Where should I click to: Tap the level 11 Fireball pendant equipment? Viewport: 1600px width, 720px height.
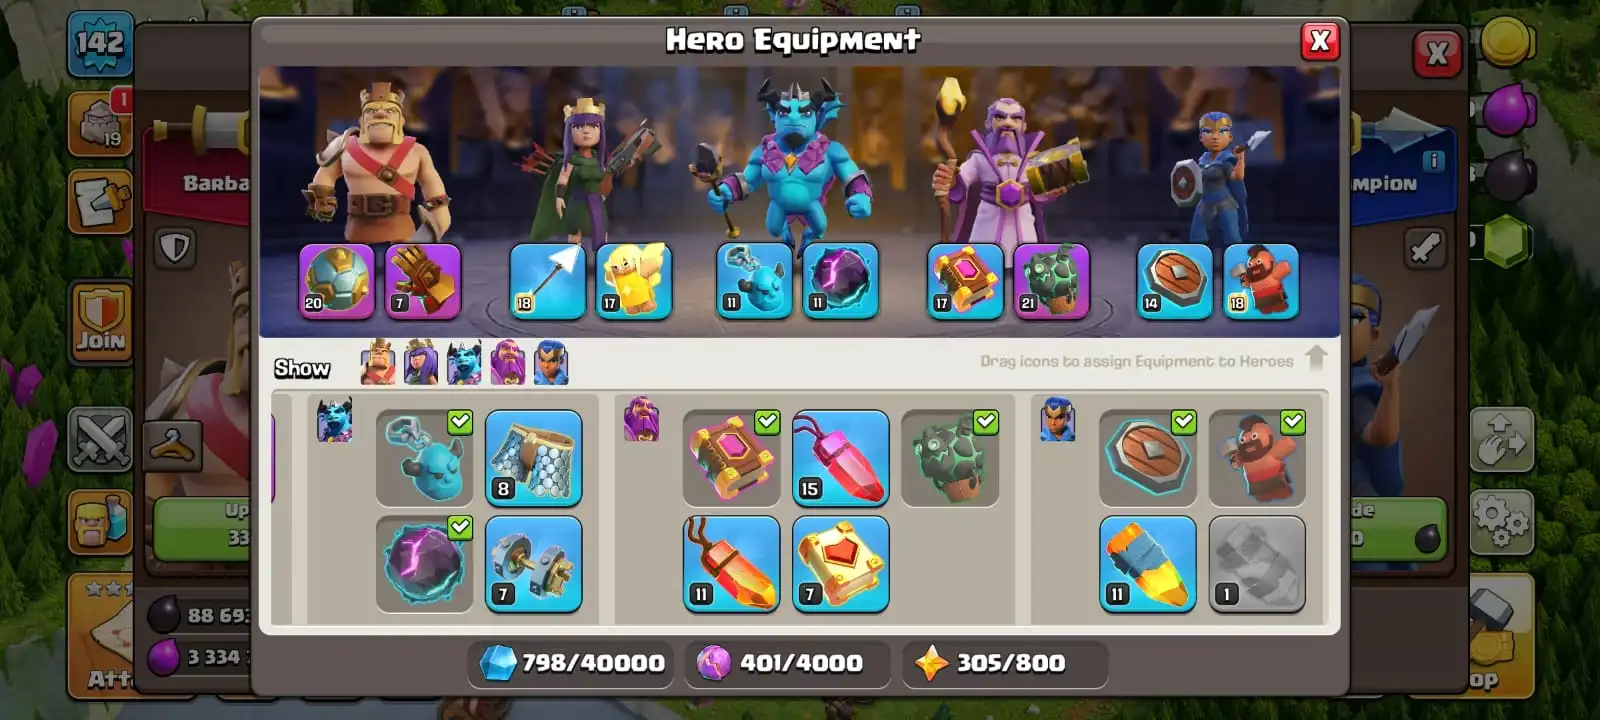tap(732, 564)
